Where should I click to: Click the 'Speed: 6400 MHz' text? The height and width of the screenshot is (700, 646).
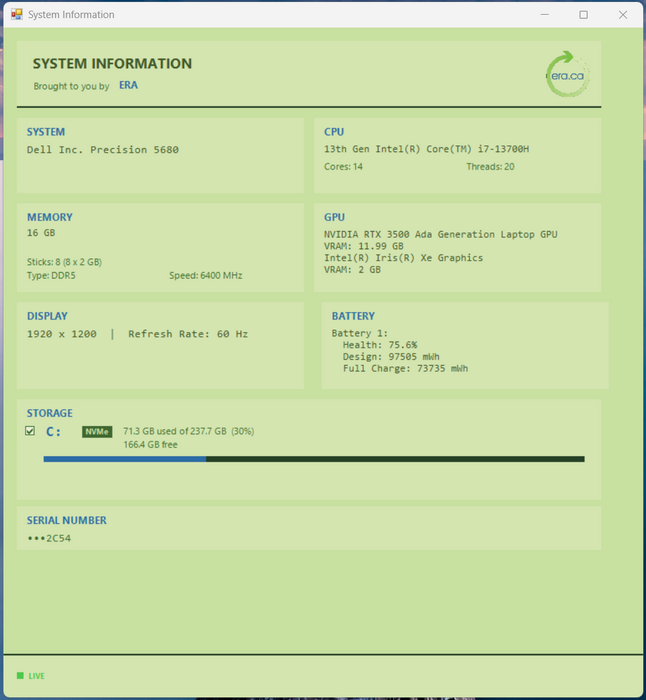[x=206, y=275]
